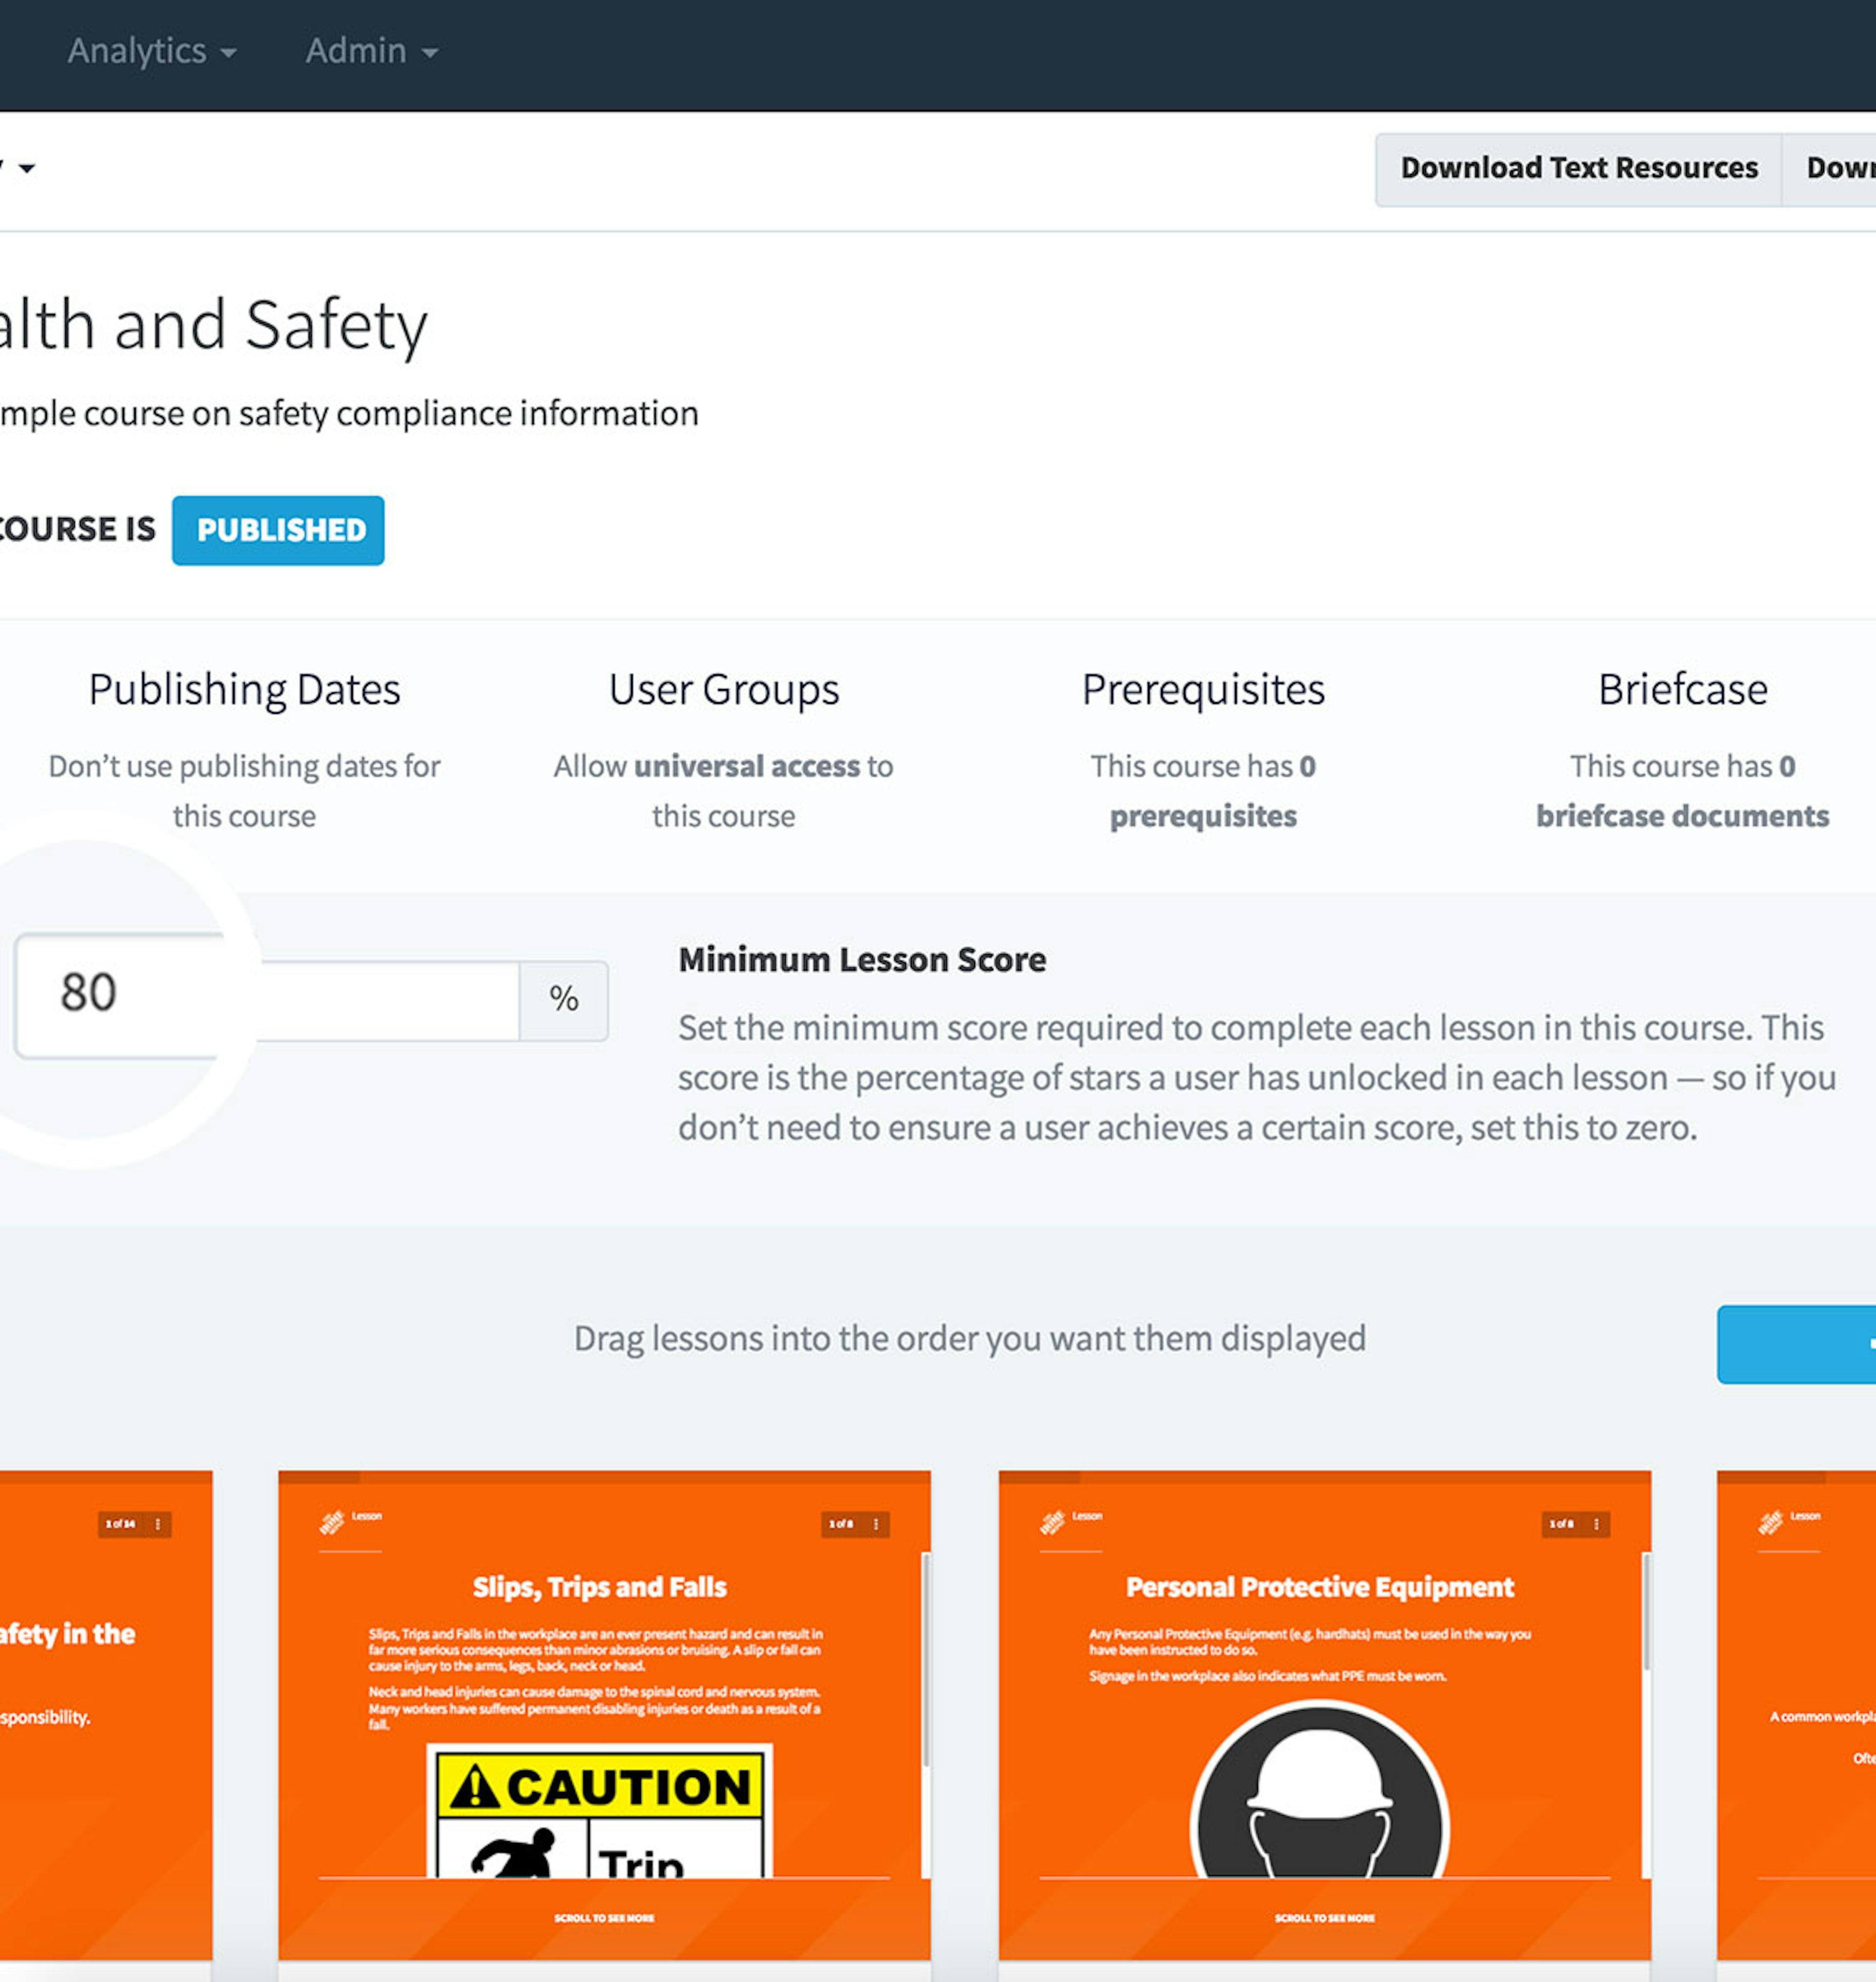
Task: Open User Groups settings
Action: click(723, 750)
